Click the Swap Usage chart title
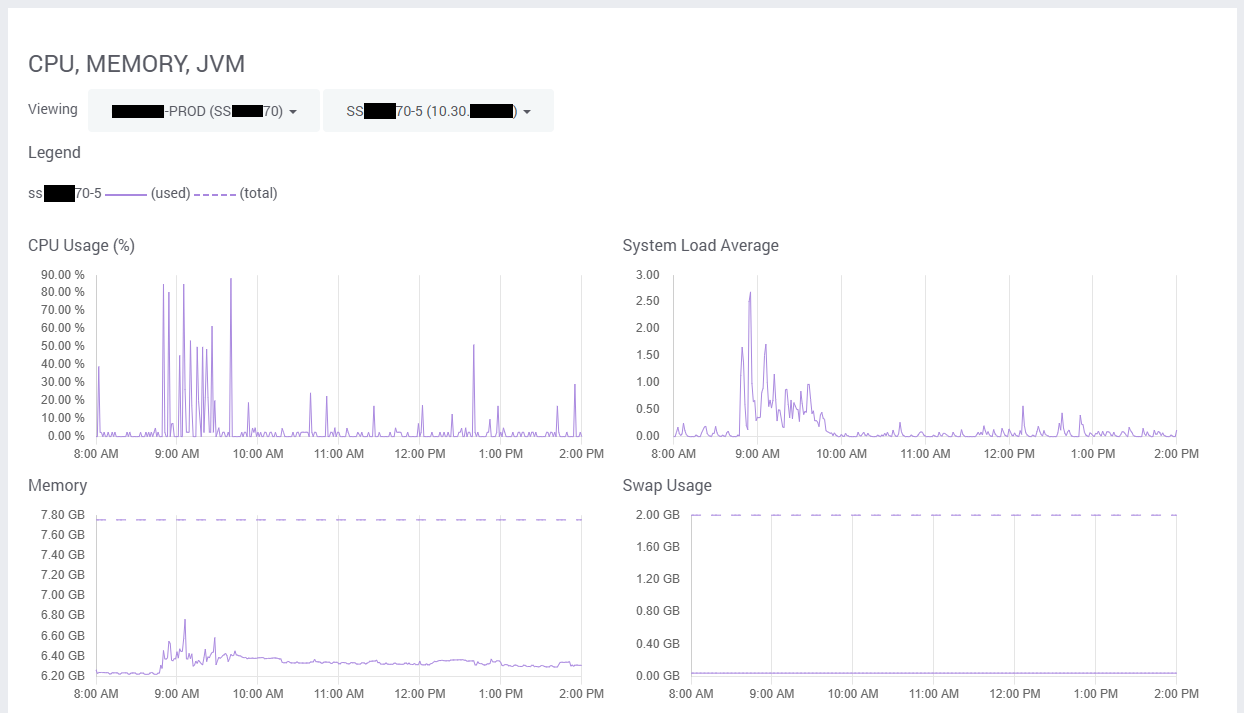This screenshot has width=1244, height=713. [x=667, y=485]
